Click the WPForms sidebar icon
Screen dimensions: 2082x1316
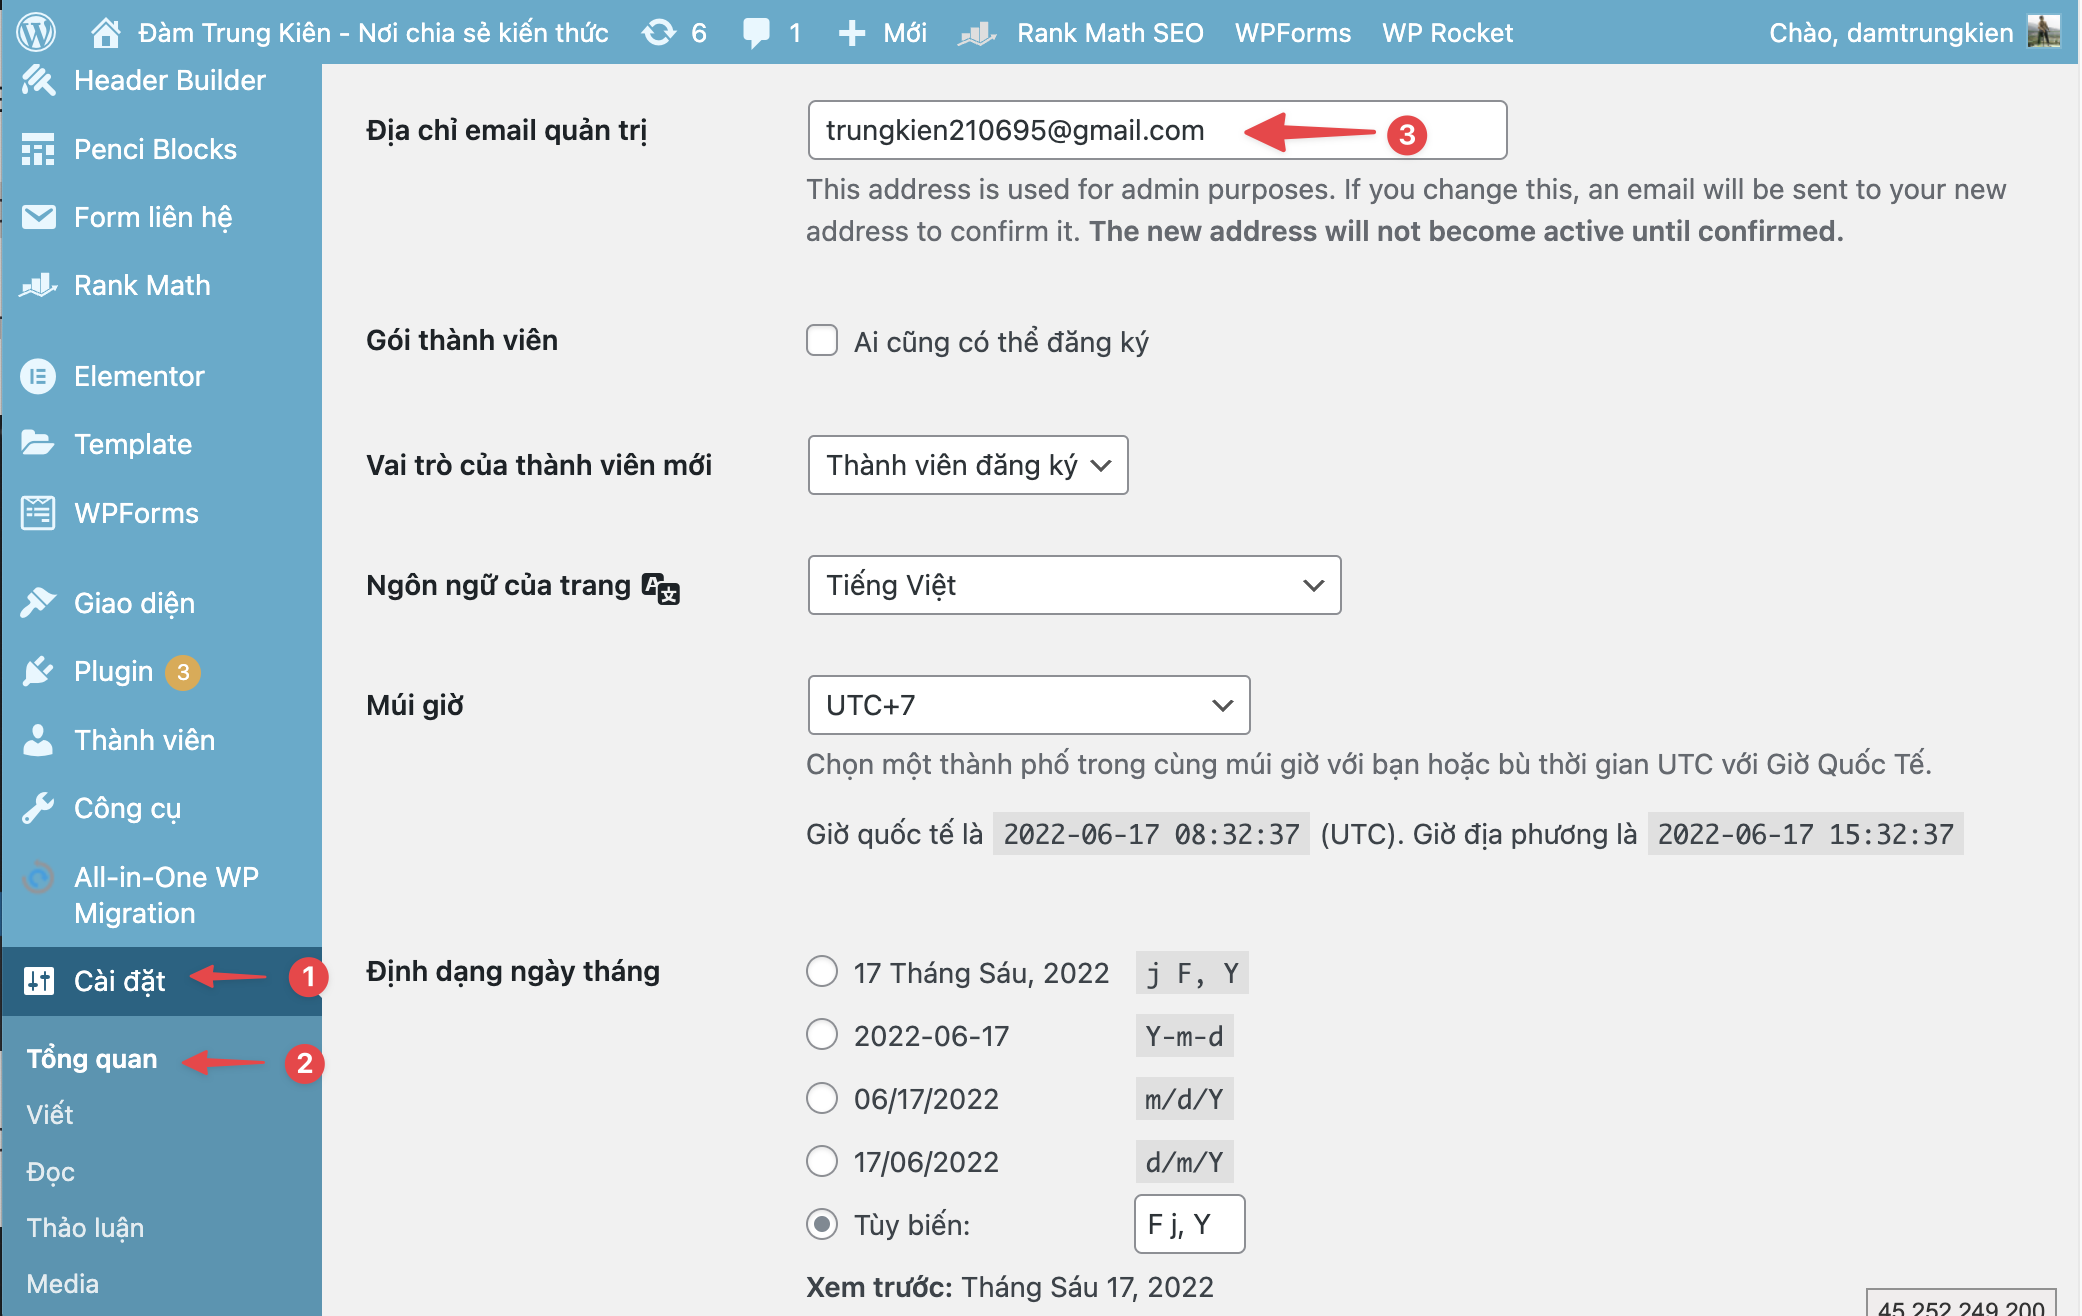pyautogui.click(x=38, y=513)
